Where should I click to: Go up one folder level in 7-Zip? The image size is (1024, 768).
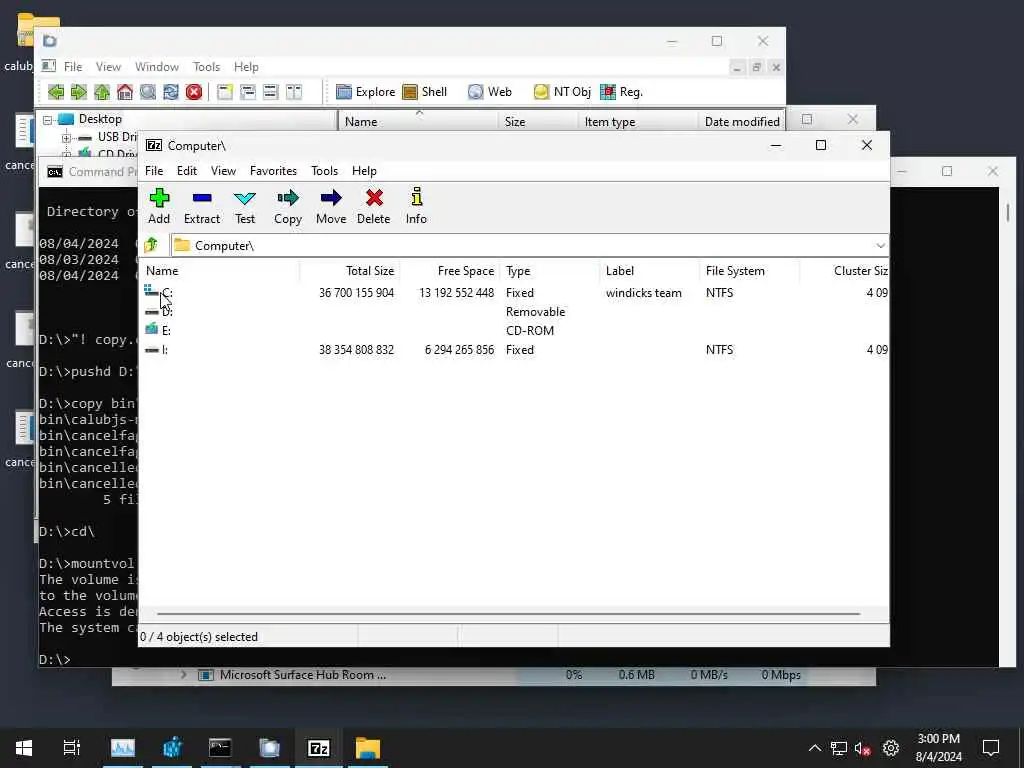click(x=152, y=245)
